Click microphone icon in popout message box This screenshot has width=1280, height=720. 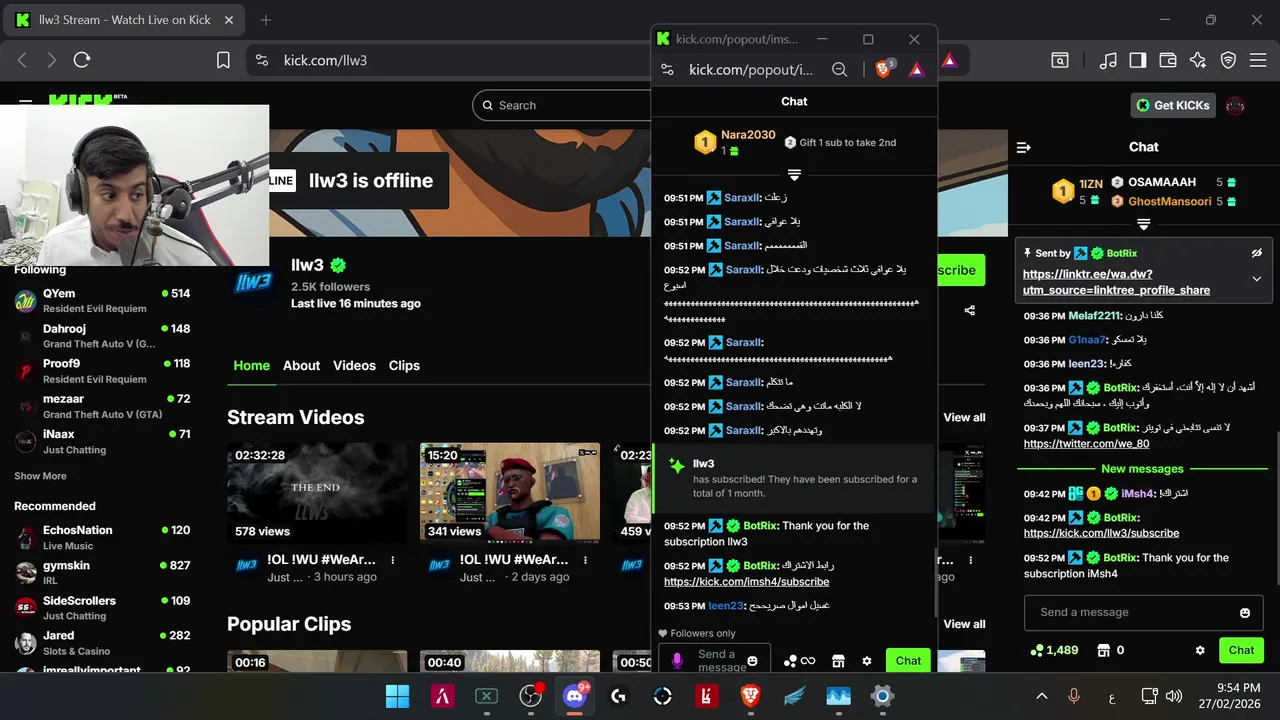(677, 661)
